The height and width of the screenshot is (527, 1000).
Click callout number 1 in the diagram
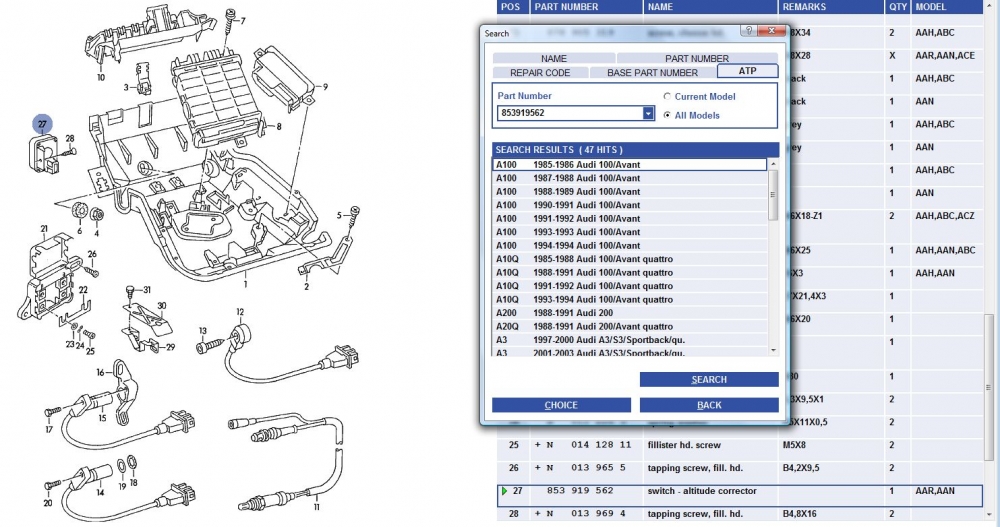click(246, 285)
